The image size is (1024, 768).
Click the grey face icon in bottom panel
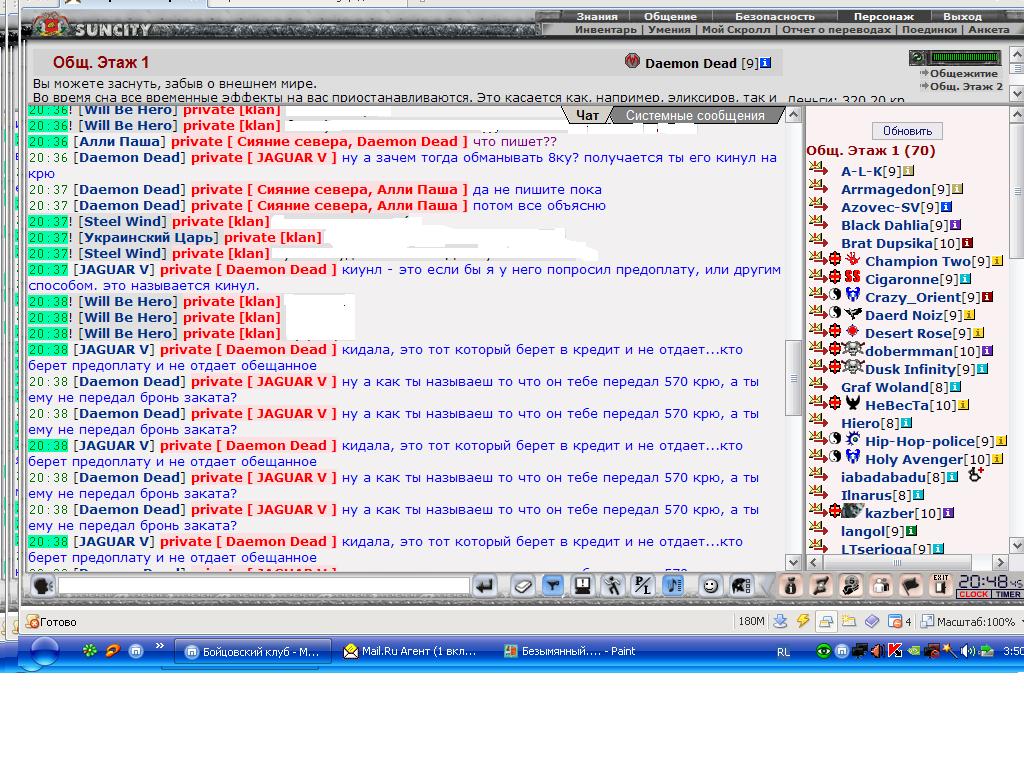pos(851,586)
